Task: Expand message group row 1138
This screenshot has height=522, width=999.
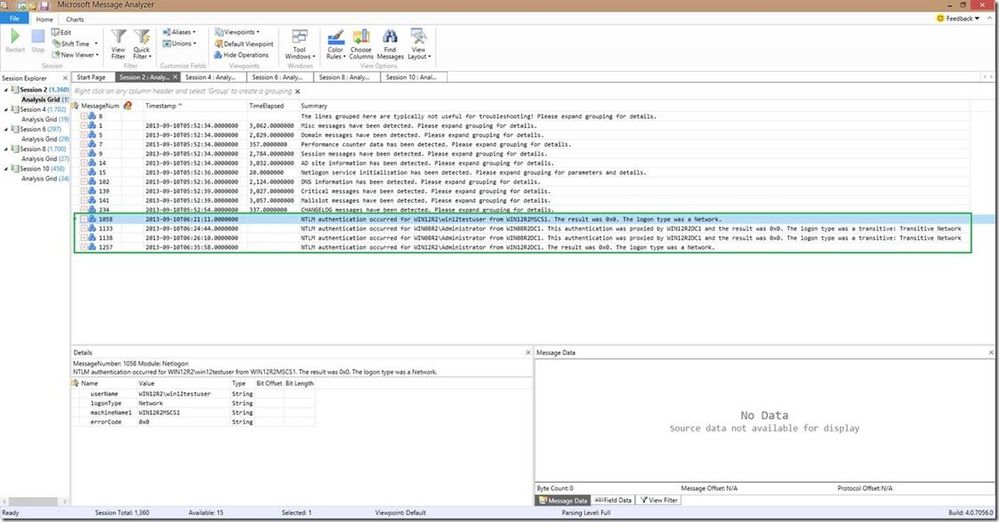Action: click(84, 238)
